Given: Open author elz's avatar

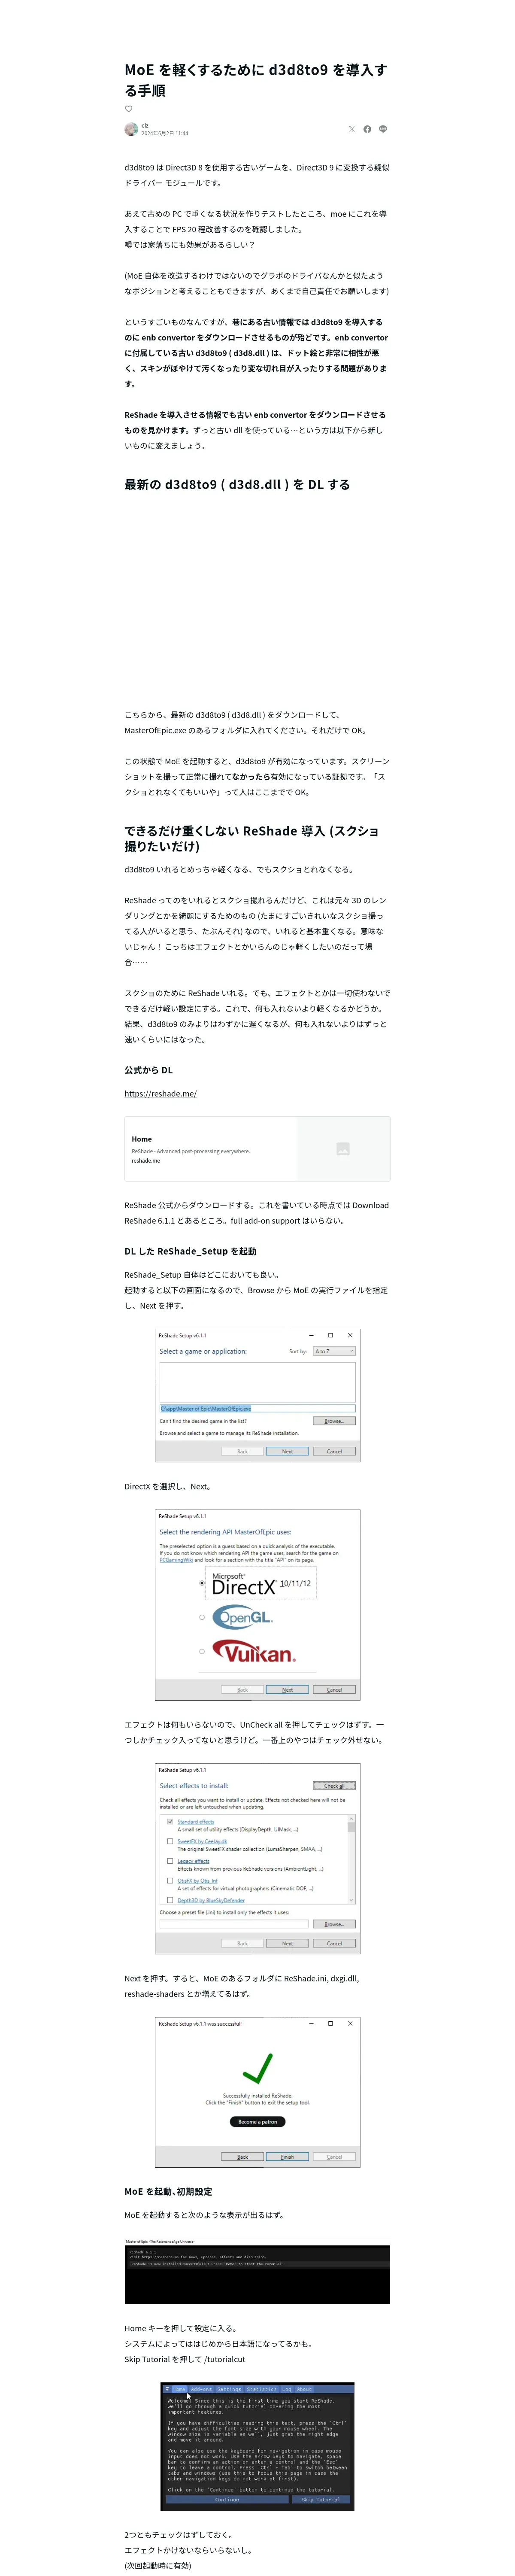Looking at the screenshot, I should (x=131, y=129).
